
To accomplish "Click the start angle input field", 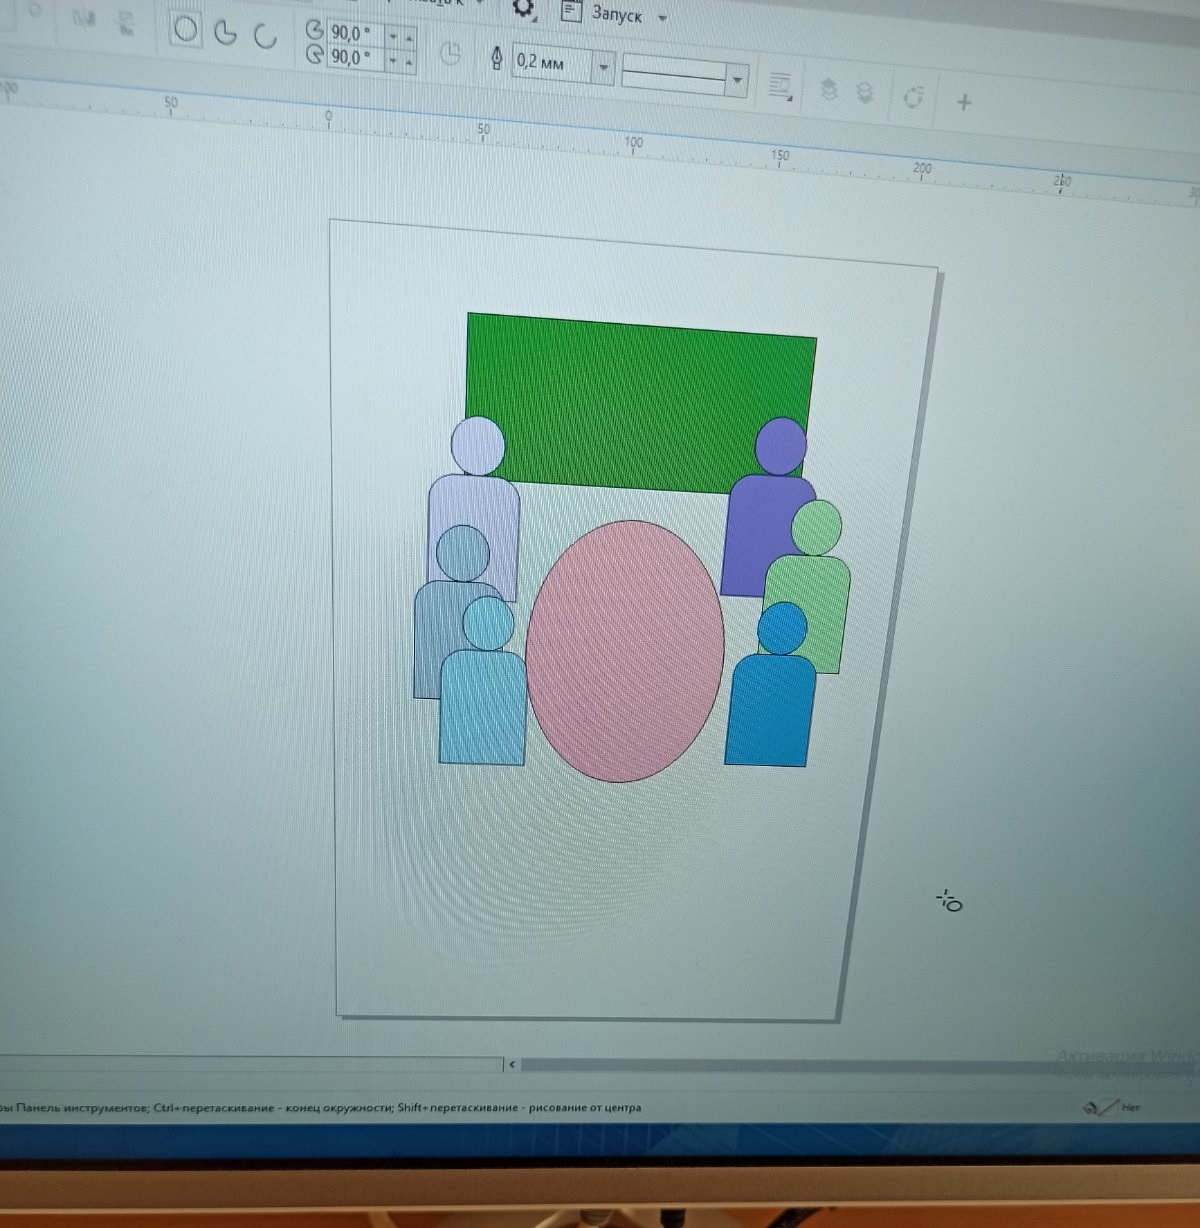I will 354,33.
